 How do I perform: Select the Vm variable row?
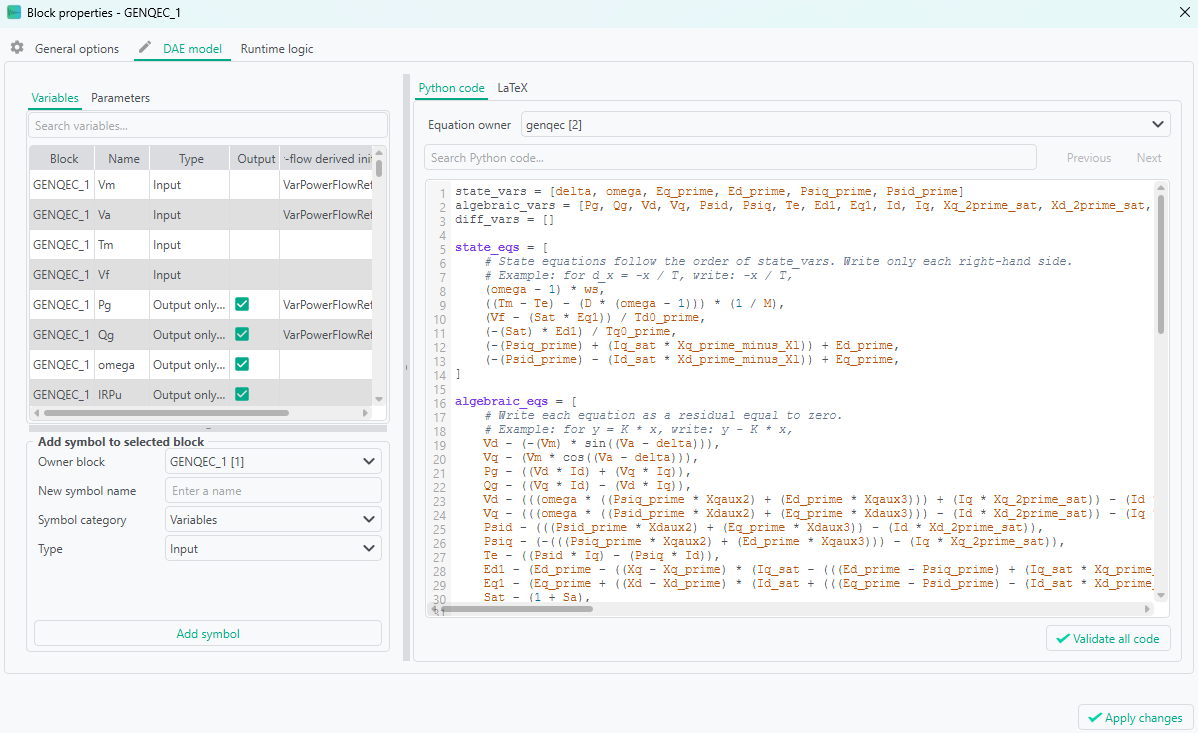[x=201, y=185]
